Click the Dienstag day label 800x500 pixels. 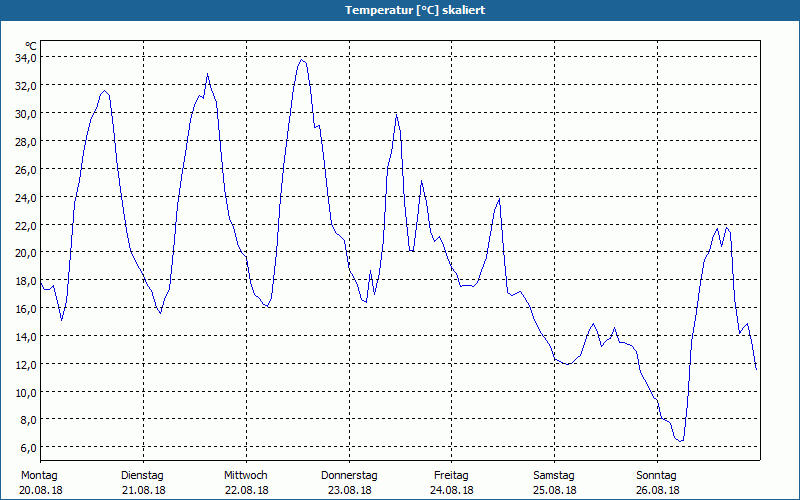click(x=142, y=476)
